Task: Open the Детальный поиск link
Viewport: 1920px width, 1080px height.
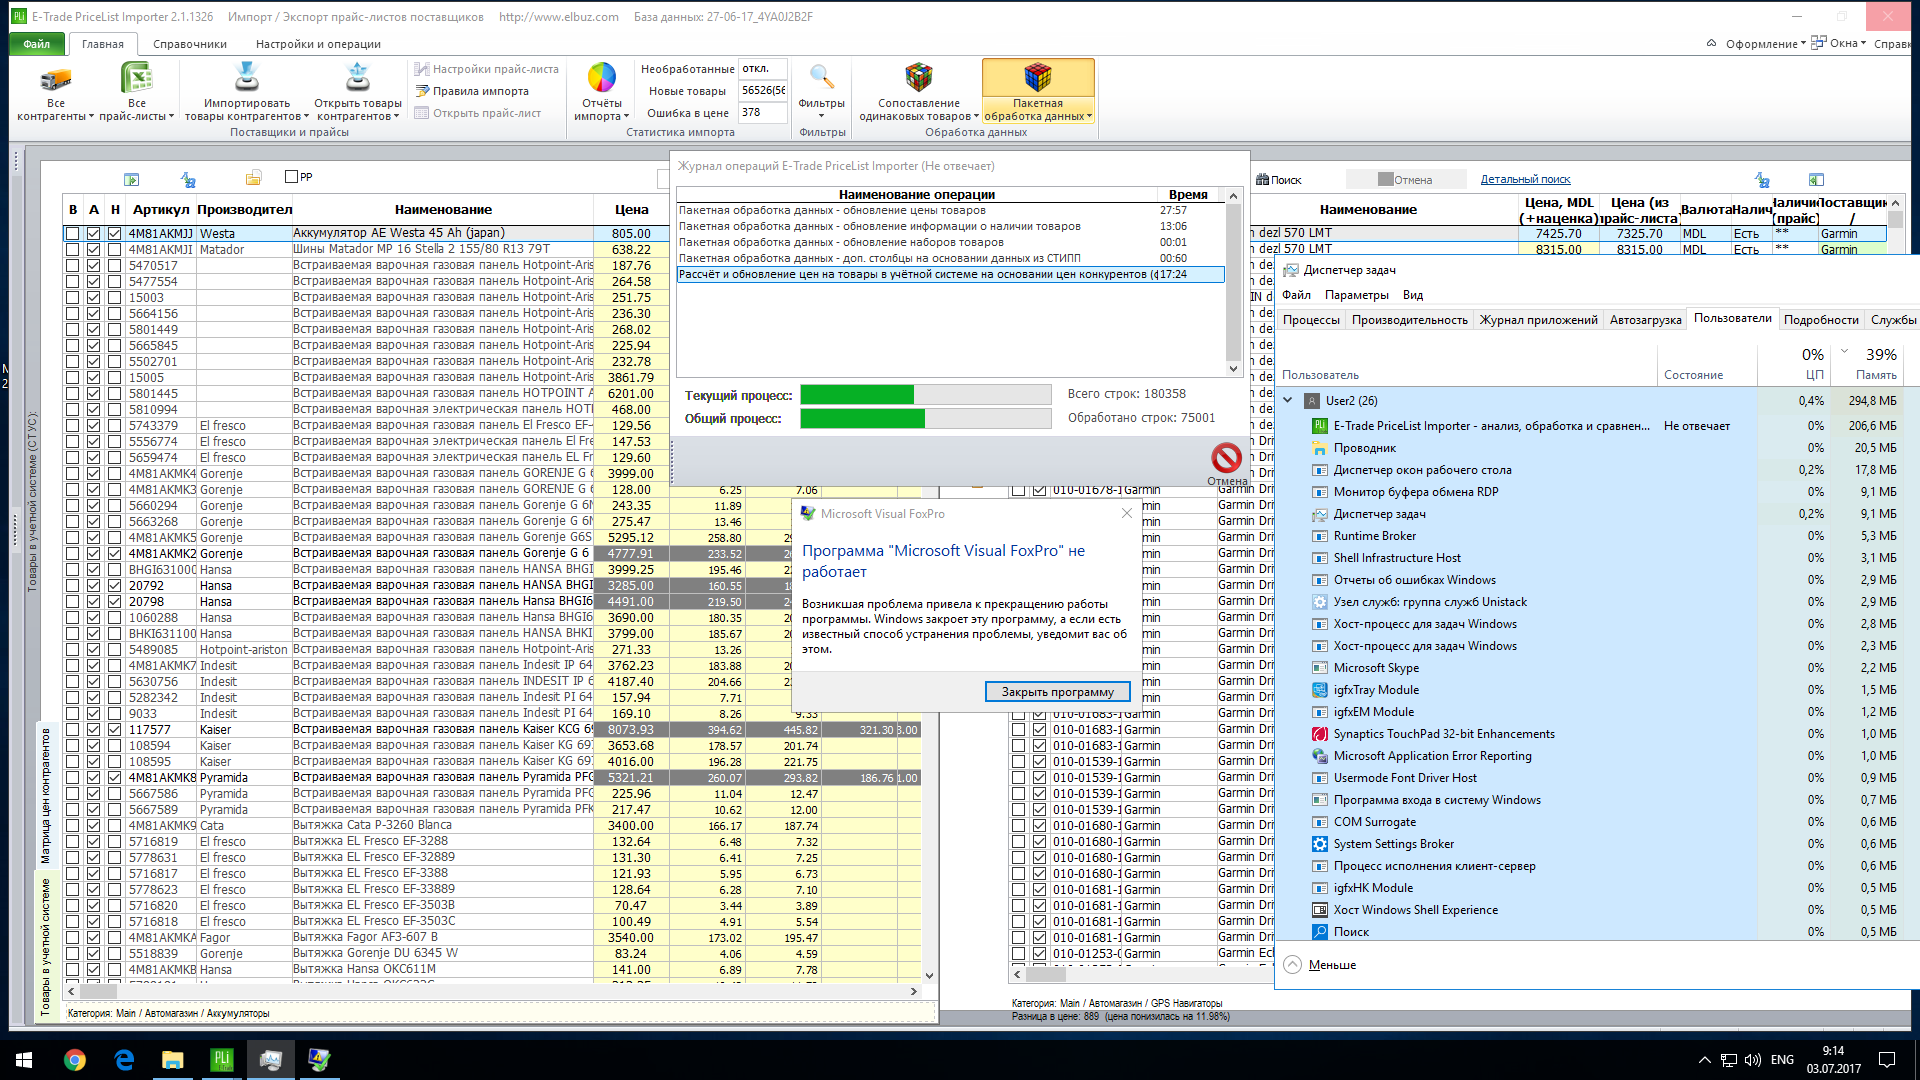Action: point(1525,180)
